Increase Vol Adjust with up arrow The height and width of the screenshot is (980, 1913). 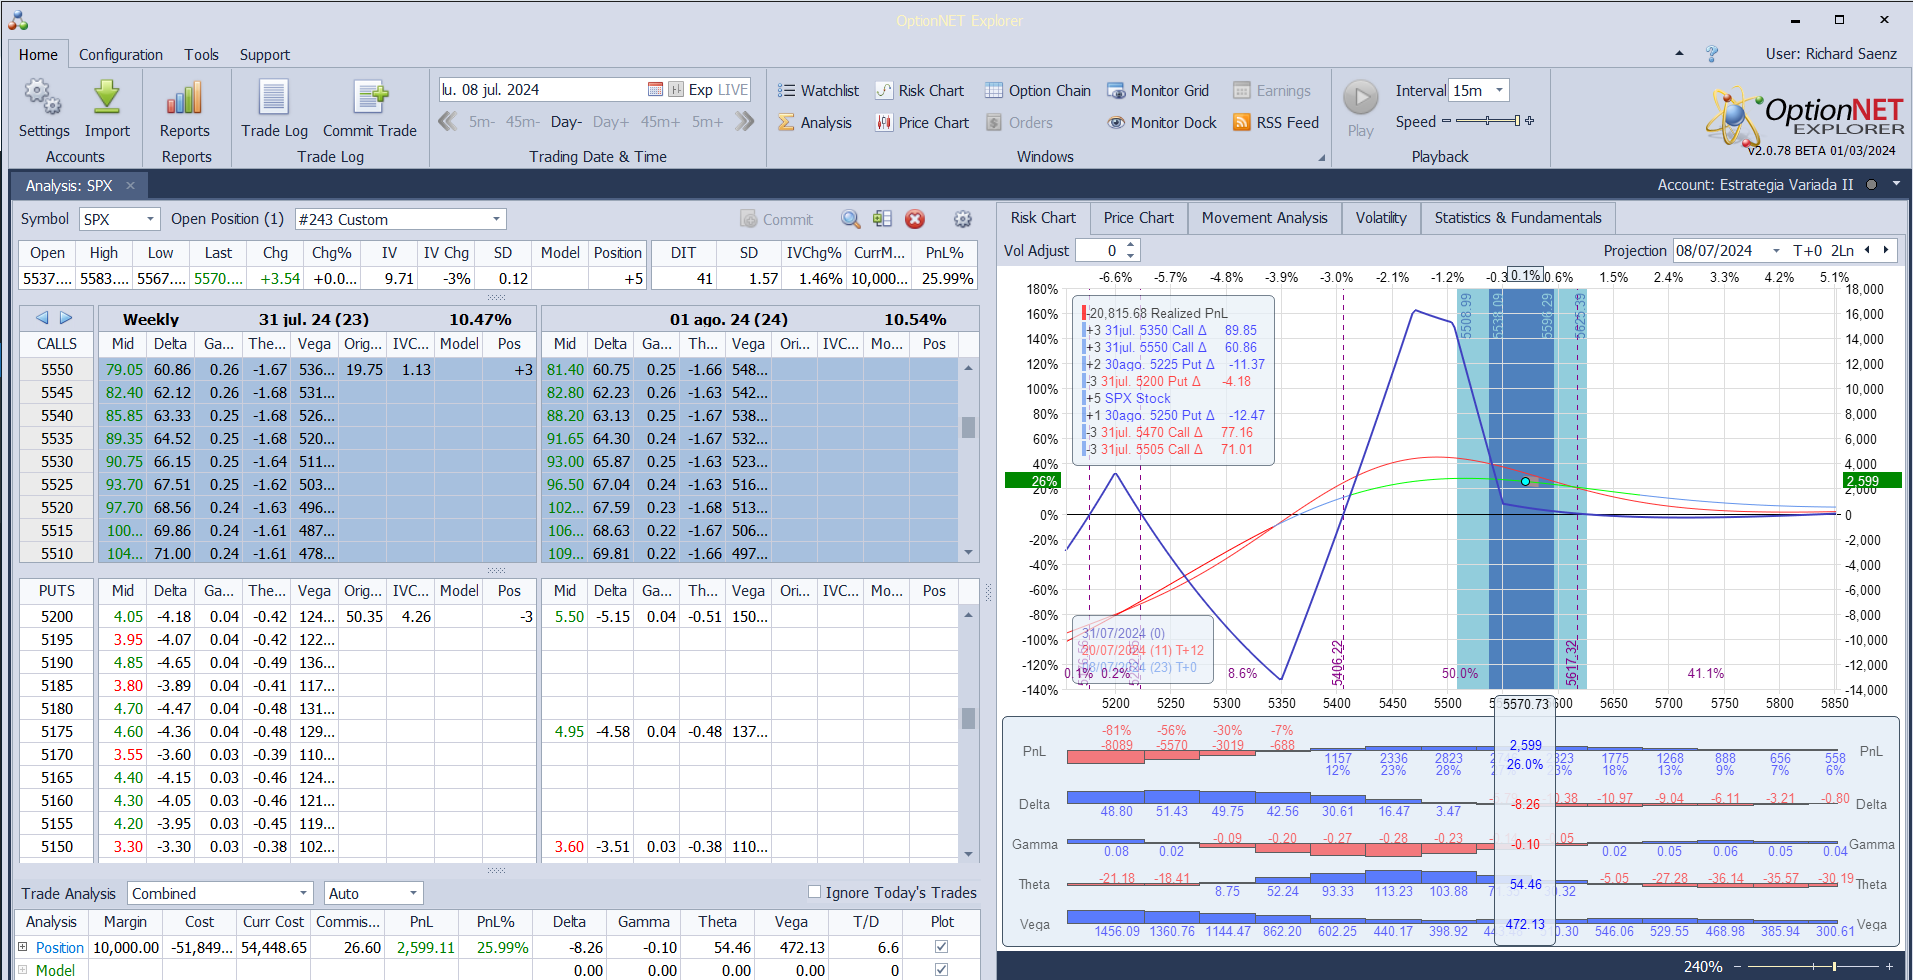pos(1131,245)
